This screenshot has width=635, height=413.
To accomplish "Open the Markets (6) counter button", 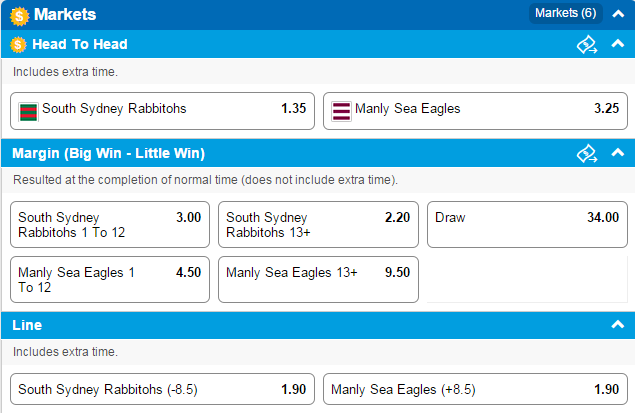I will click(x=565, y=13).
